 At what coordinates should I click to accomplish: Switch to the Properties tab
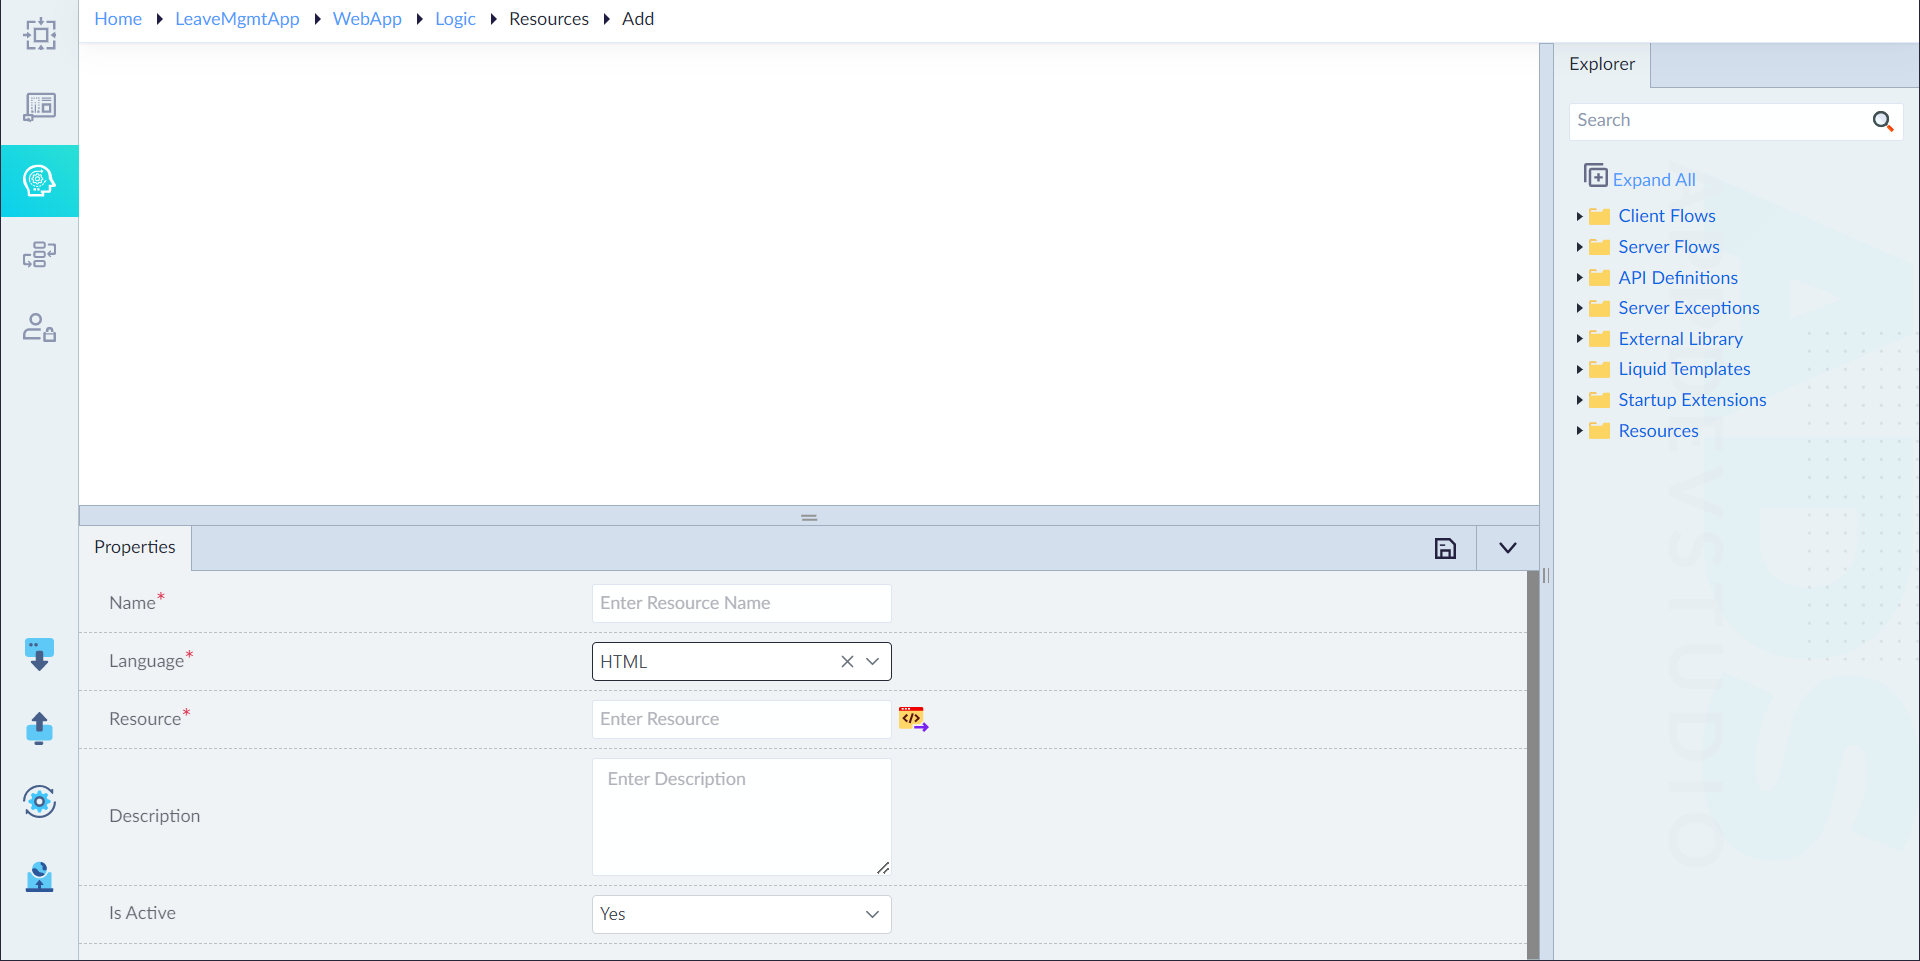135,547
